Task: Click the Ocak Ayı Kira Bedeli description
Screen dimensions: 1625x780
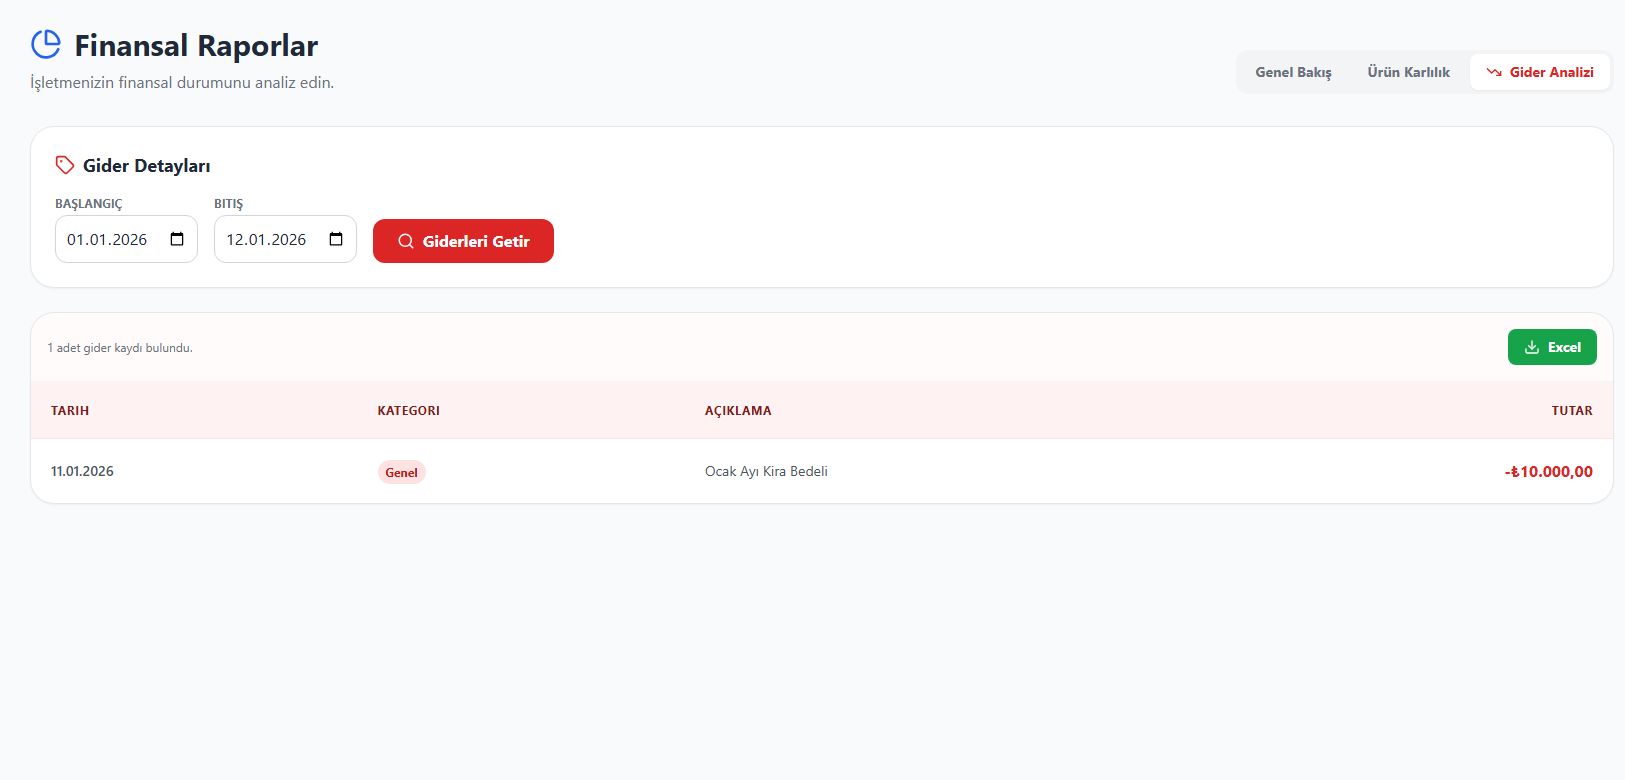Action: pyautogui.click(x=766, y=471)
